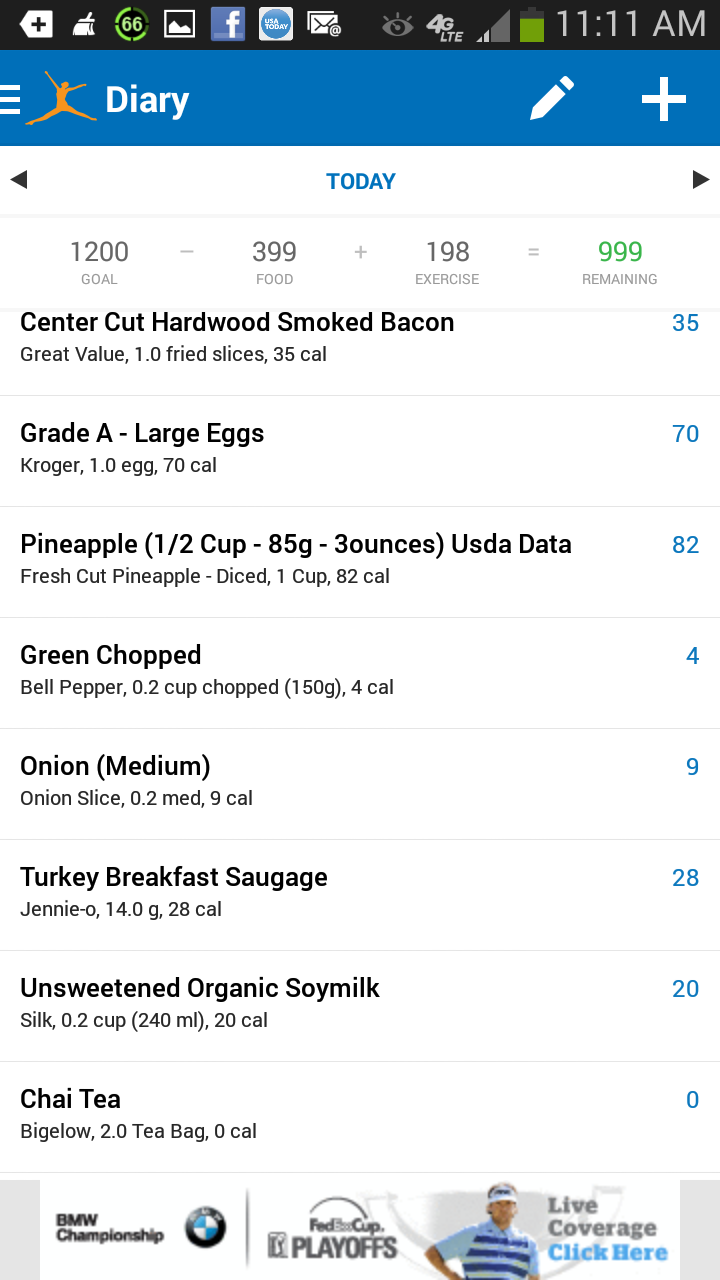Viewport: 720px width, 1280px height.
Task: Open the hamburger navigation menu
Action: pyautogui.click(x=11, y=100)
